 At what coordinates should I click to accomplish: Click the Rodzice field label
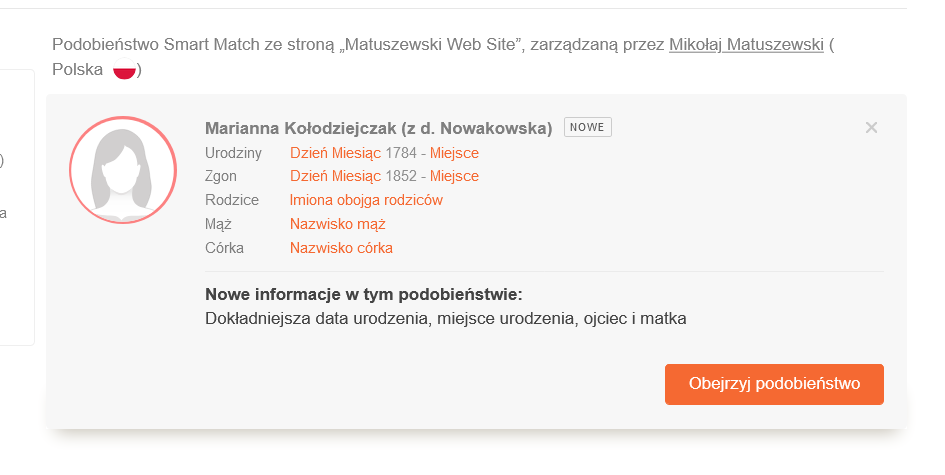[x=232, y=200]
